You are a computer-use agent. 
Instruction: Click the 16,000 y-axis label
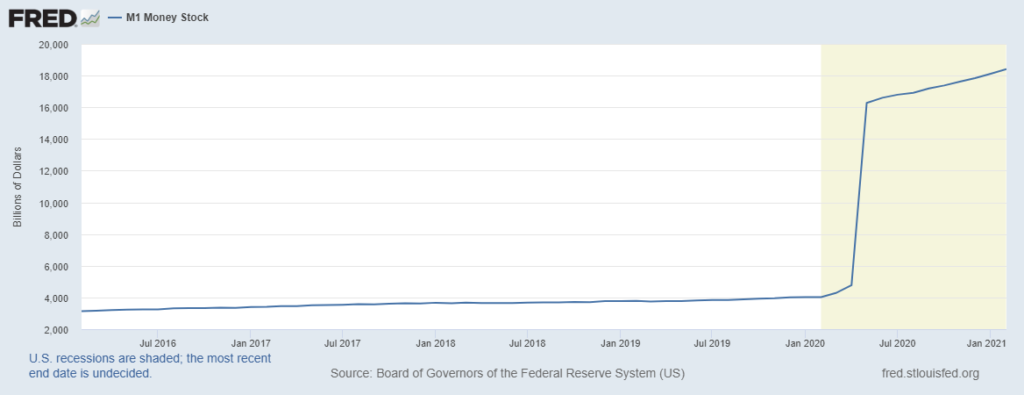(56, 108)
